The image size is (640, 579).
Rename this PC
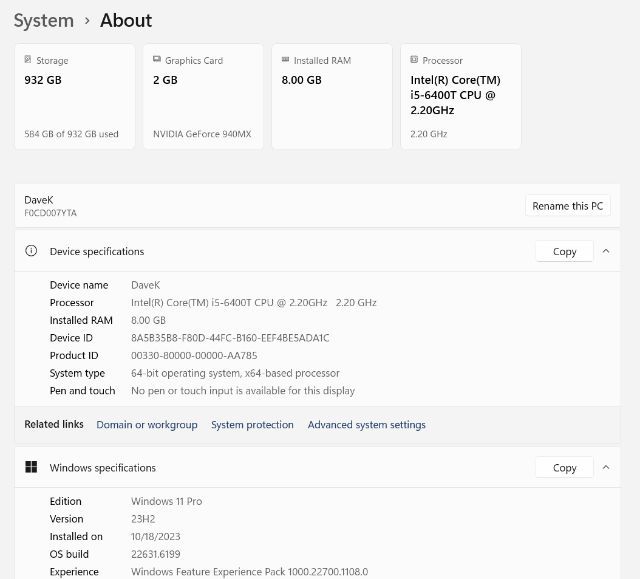click(x=567, y=206)
